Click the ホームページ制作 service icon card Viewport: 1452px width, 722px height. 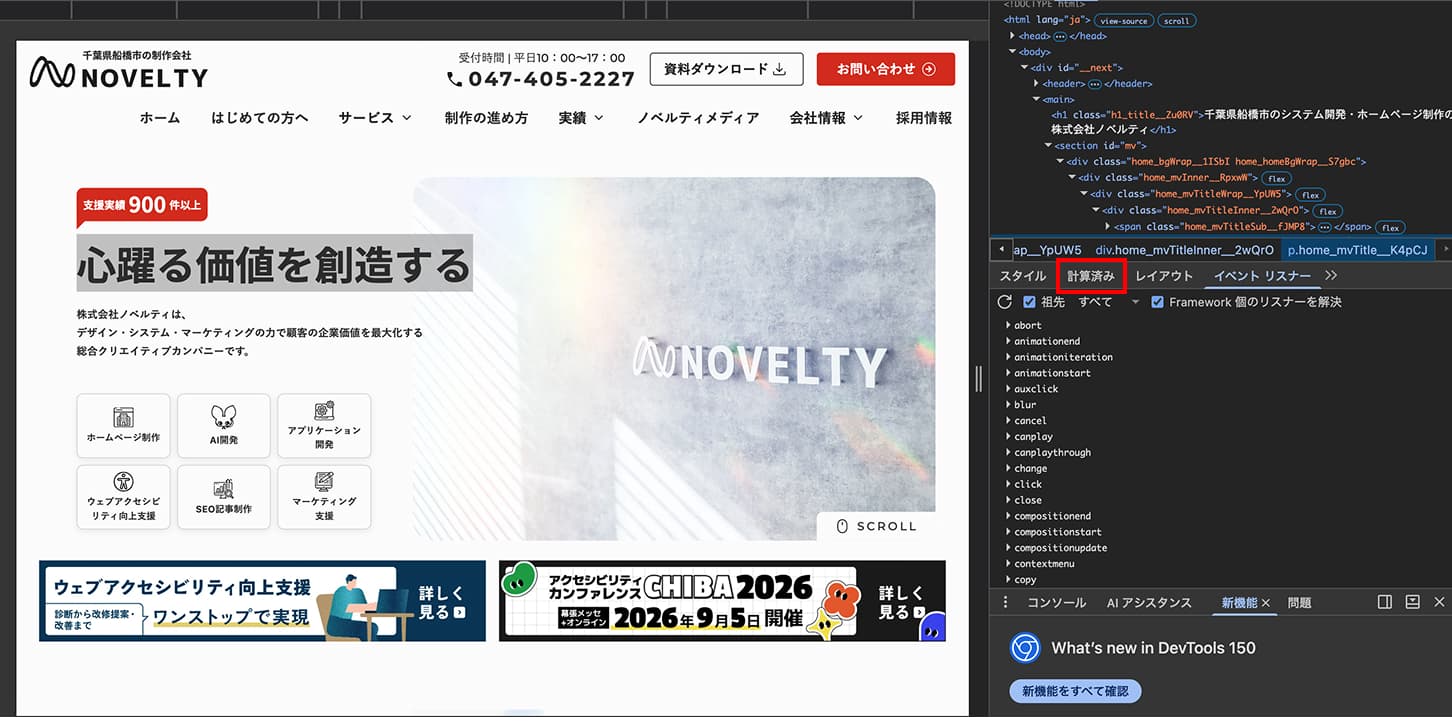123,426
